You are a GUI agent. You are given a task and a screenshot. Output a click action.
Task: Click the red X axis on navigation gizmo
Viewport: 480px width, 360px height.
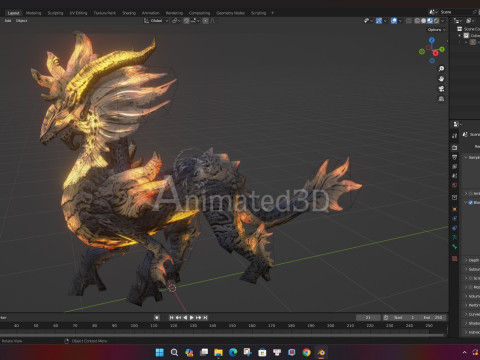(x=435, y=53)
